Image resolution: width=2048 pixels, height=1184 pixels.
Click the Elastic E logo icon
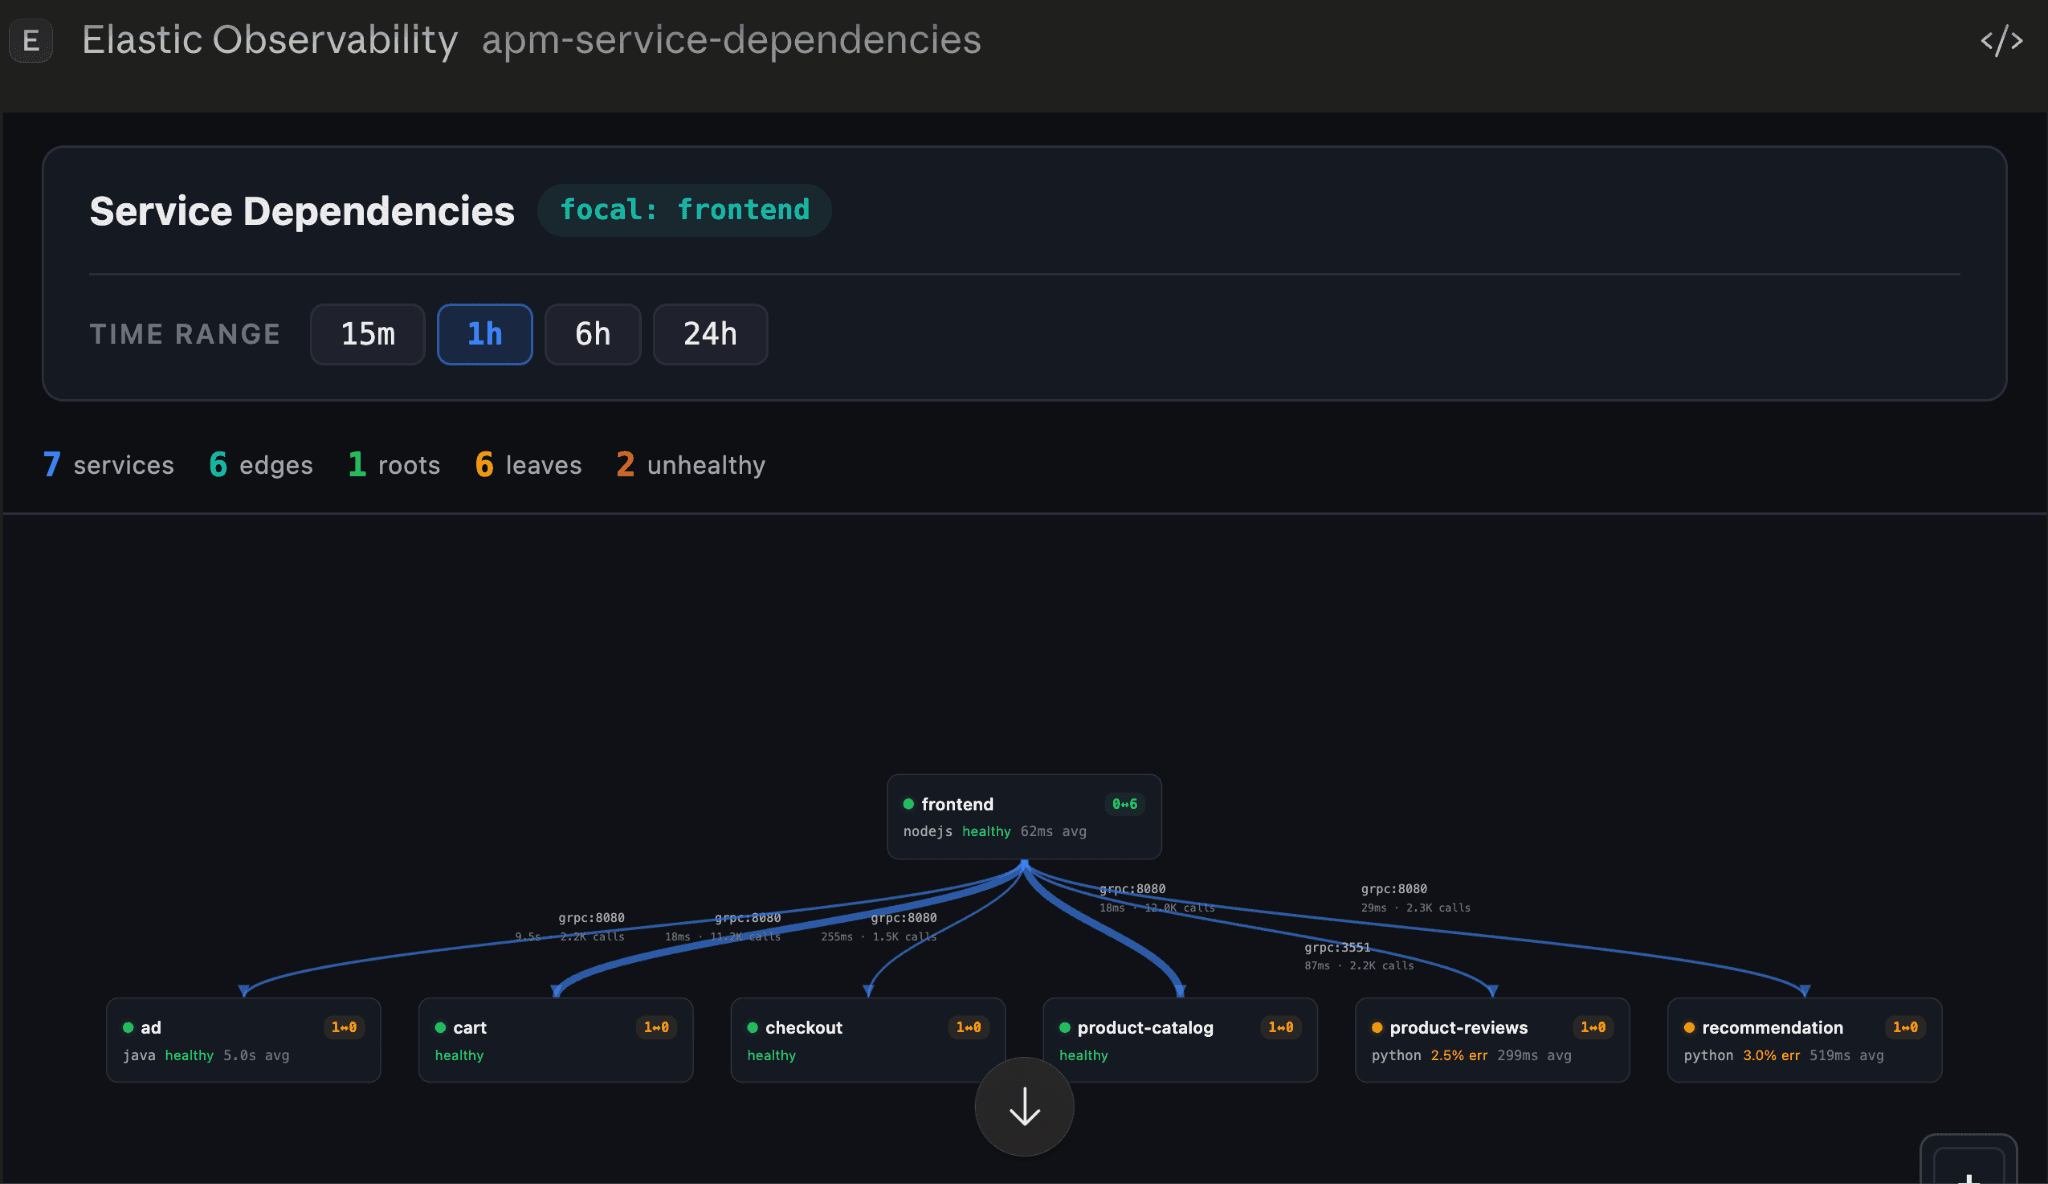31,41
